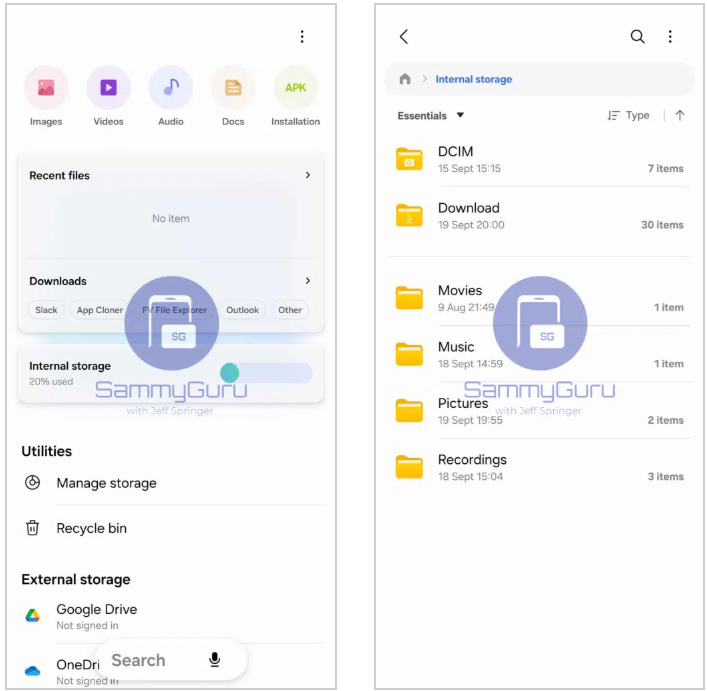Open Google Drive storage entry
Image resolution: width=707 pixels, height=691 pixels.
(171, 616)
